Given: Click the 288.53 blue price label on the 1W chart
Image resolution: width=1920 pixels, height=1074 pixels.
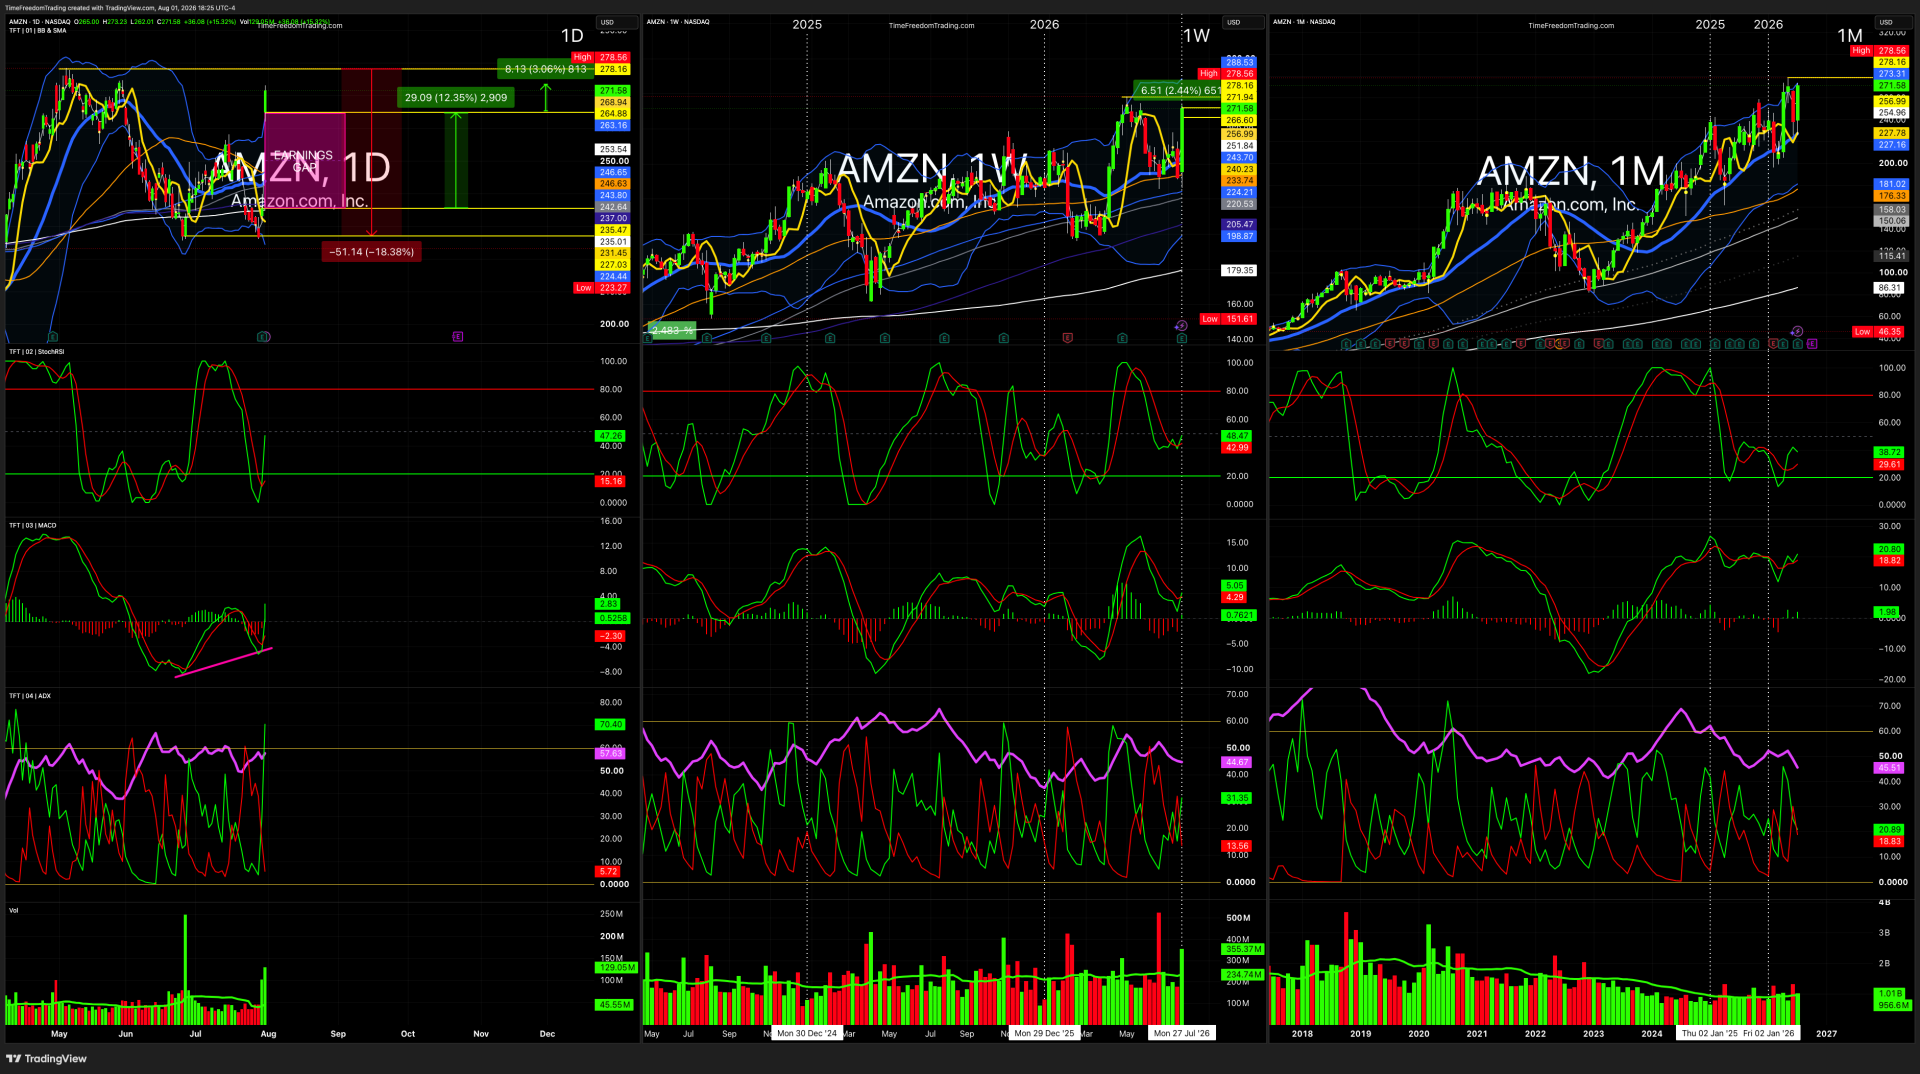Looking at the screenshot, I should [1240, 63].
